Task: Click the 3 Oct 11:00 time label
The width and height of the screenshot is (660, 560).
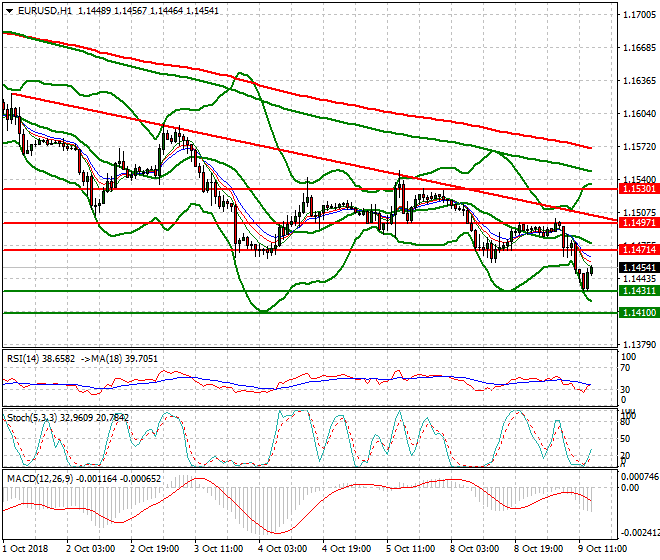Action: click(218, 549)
